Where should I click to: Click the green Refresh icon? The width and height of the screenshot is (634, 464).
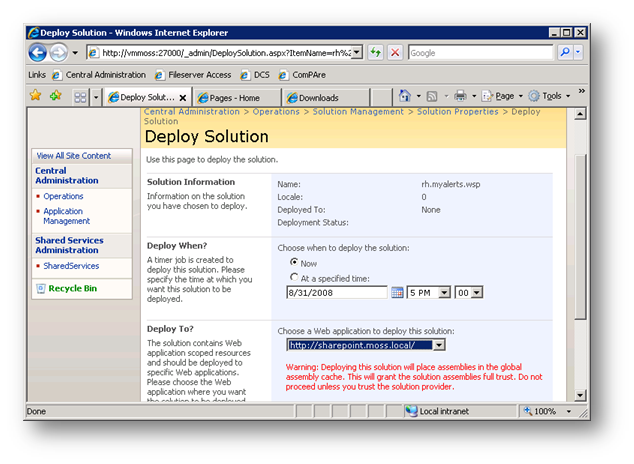pos(376,53)
